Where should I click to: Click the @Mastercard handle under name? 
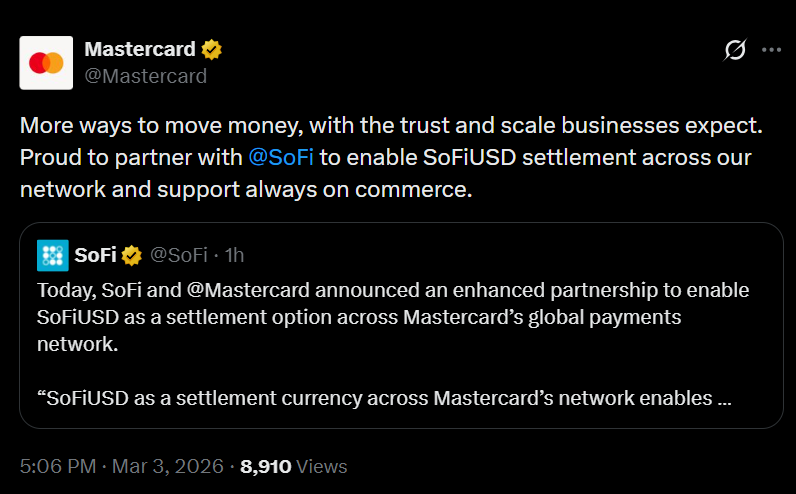click(146, 76)
